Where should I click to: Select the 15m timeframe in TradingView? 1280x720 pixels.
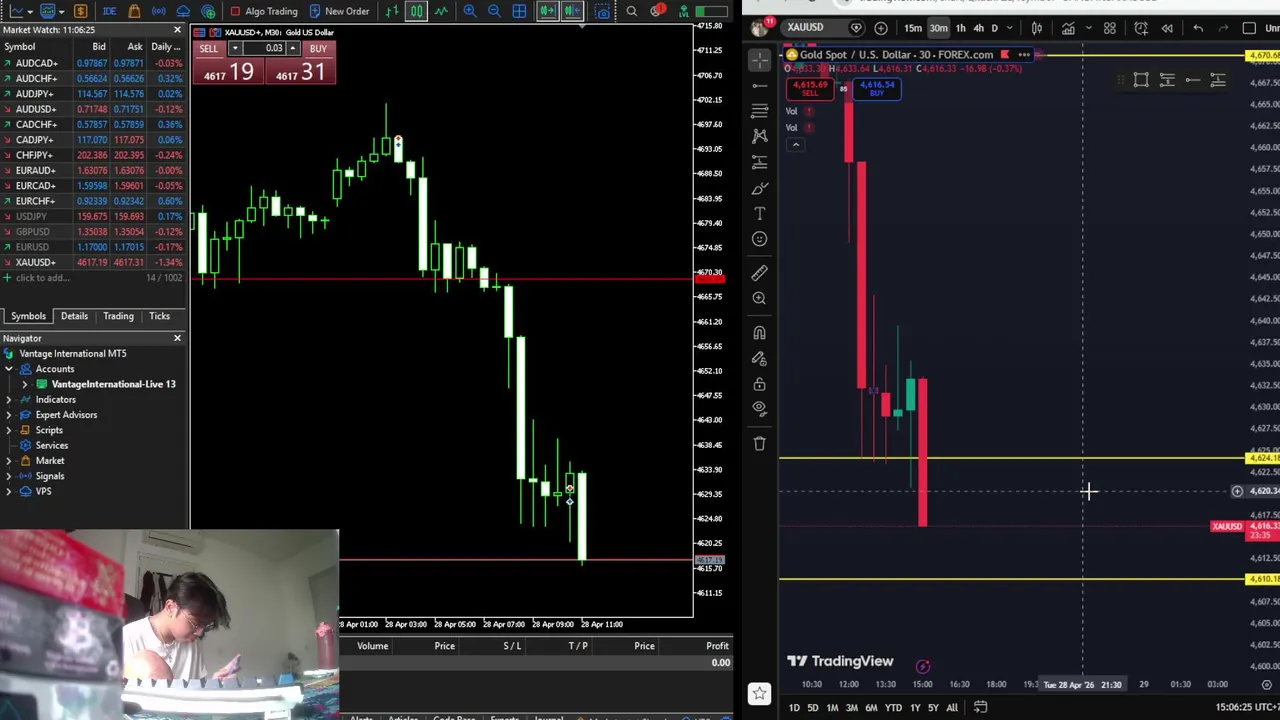pos(913,28)
